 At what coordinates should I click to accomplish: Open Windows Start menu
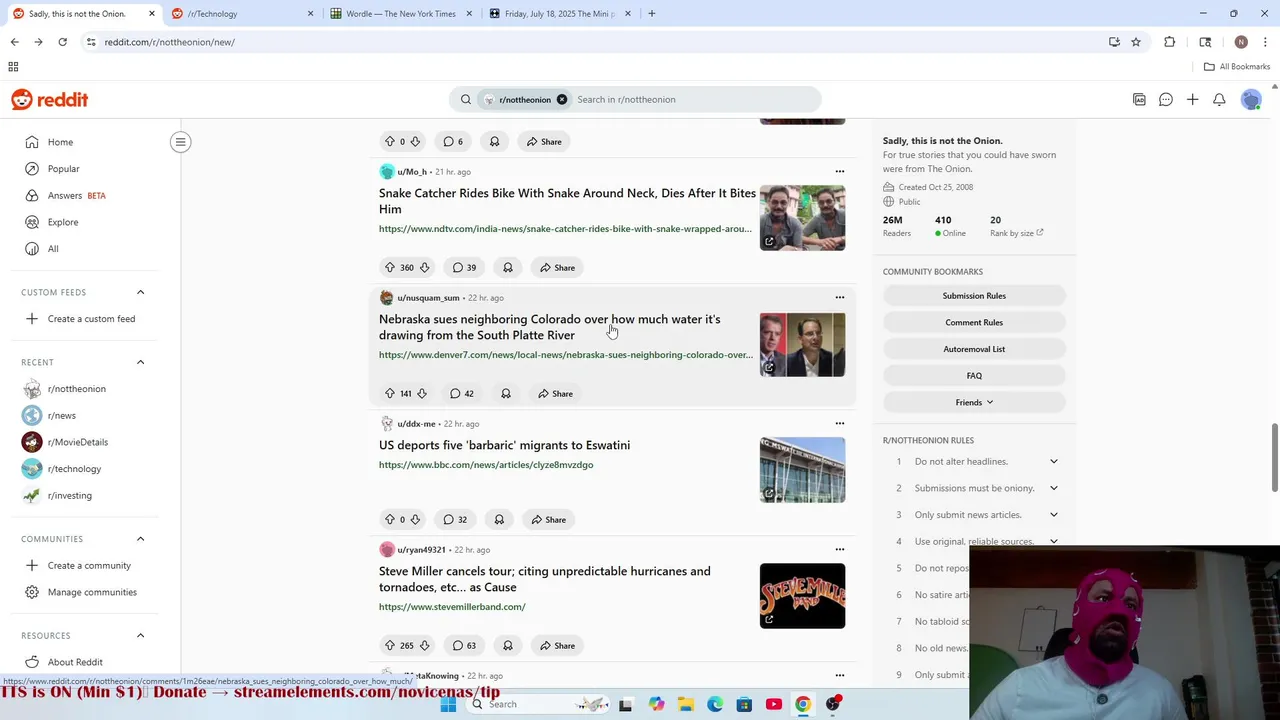pyautogui.click(x=448, y=704)
